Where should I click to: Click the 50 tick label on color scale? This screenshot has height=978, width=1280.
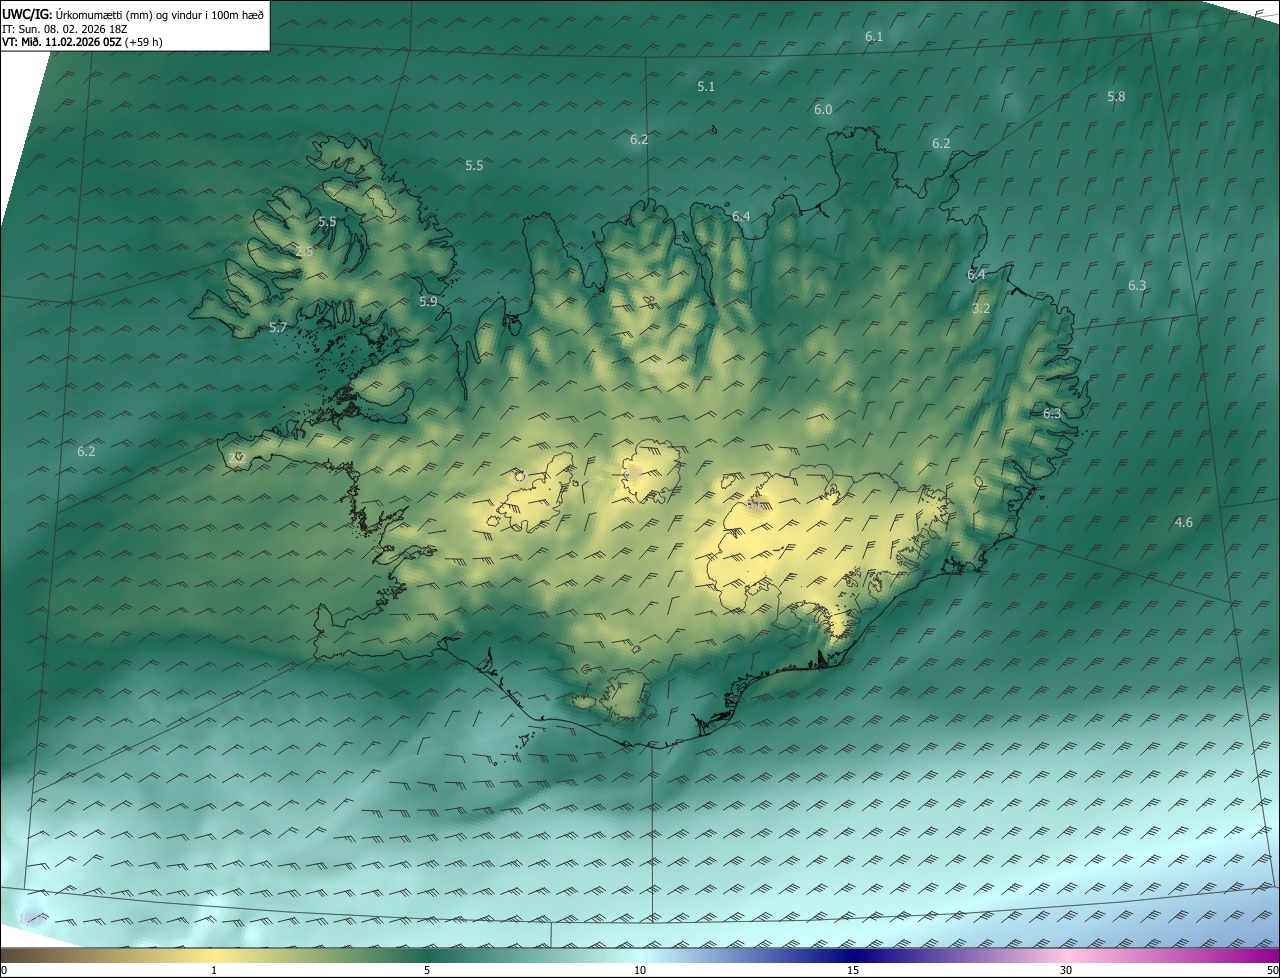[1272, 970]
